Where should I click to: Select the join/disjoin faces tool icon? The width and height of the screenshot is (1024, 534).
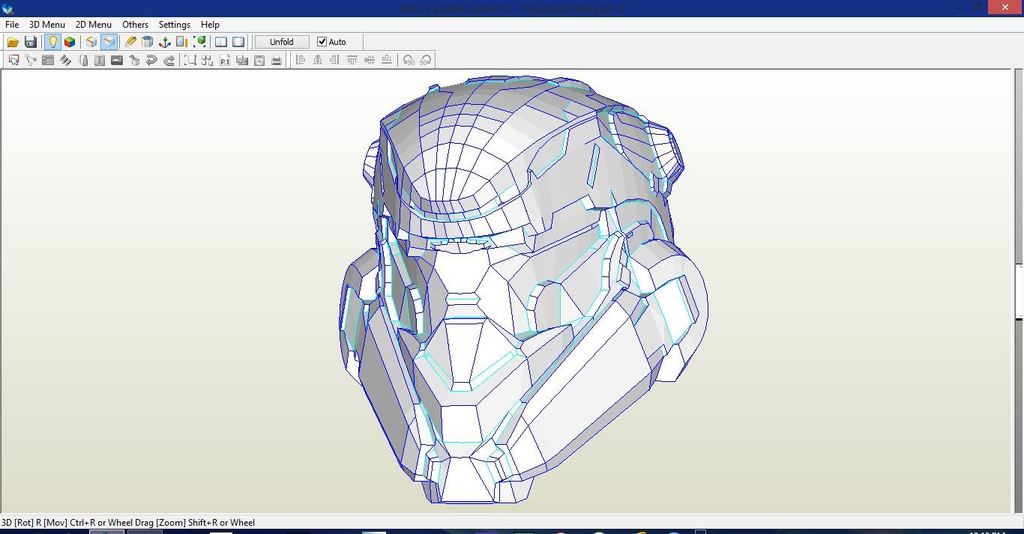coord(48,60)
